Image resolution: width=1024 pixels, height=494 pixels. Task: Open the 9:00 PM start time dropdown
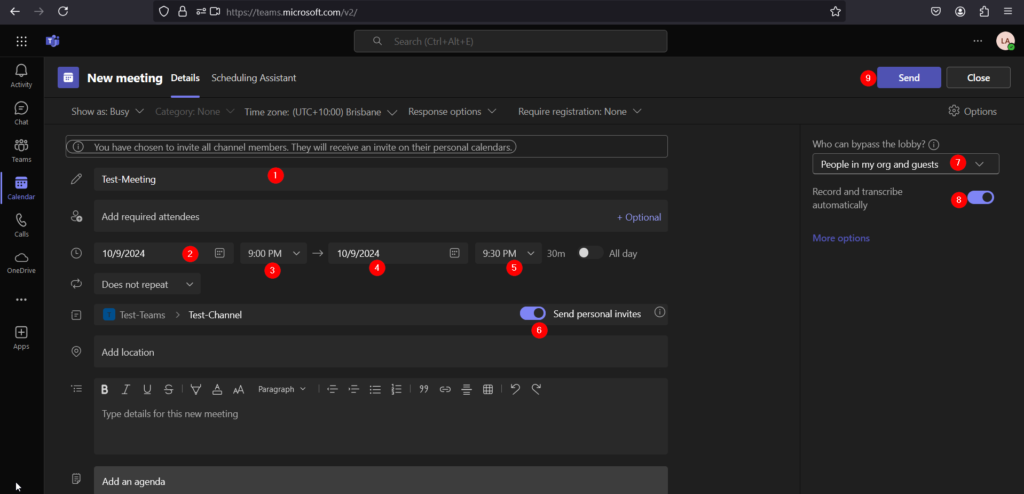click(274, 253)
